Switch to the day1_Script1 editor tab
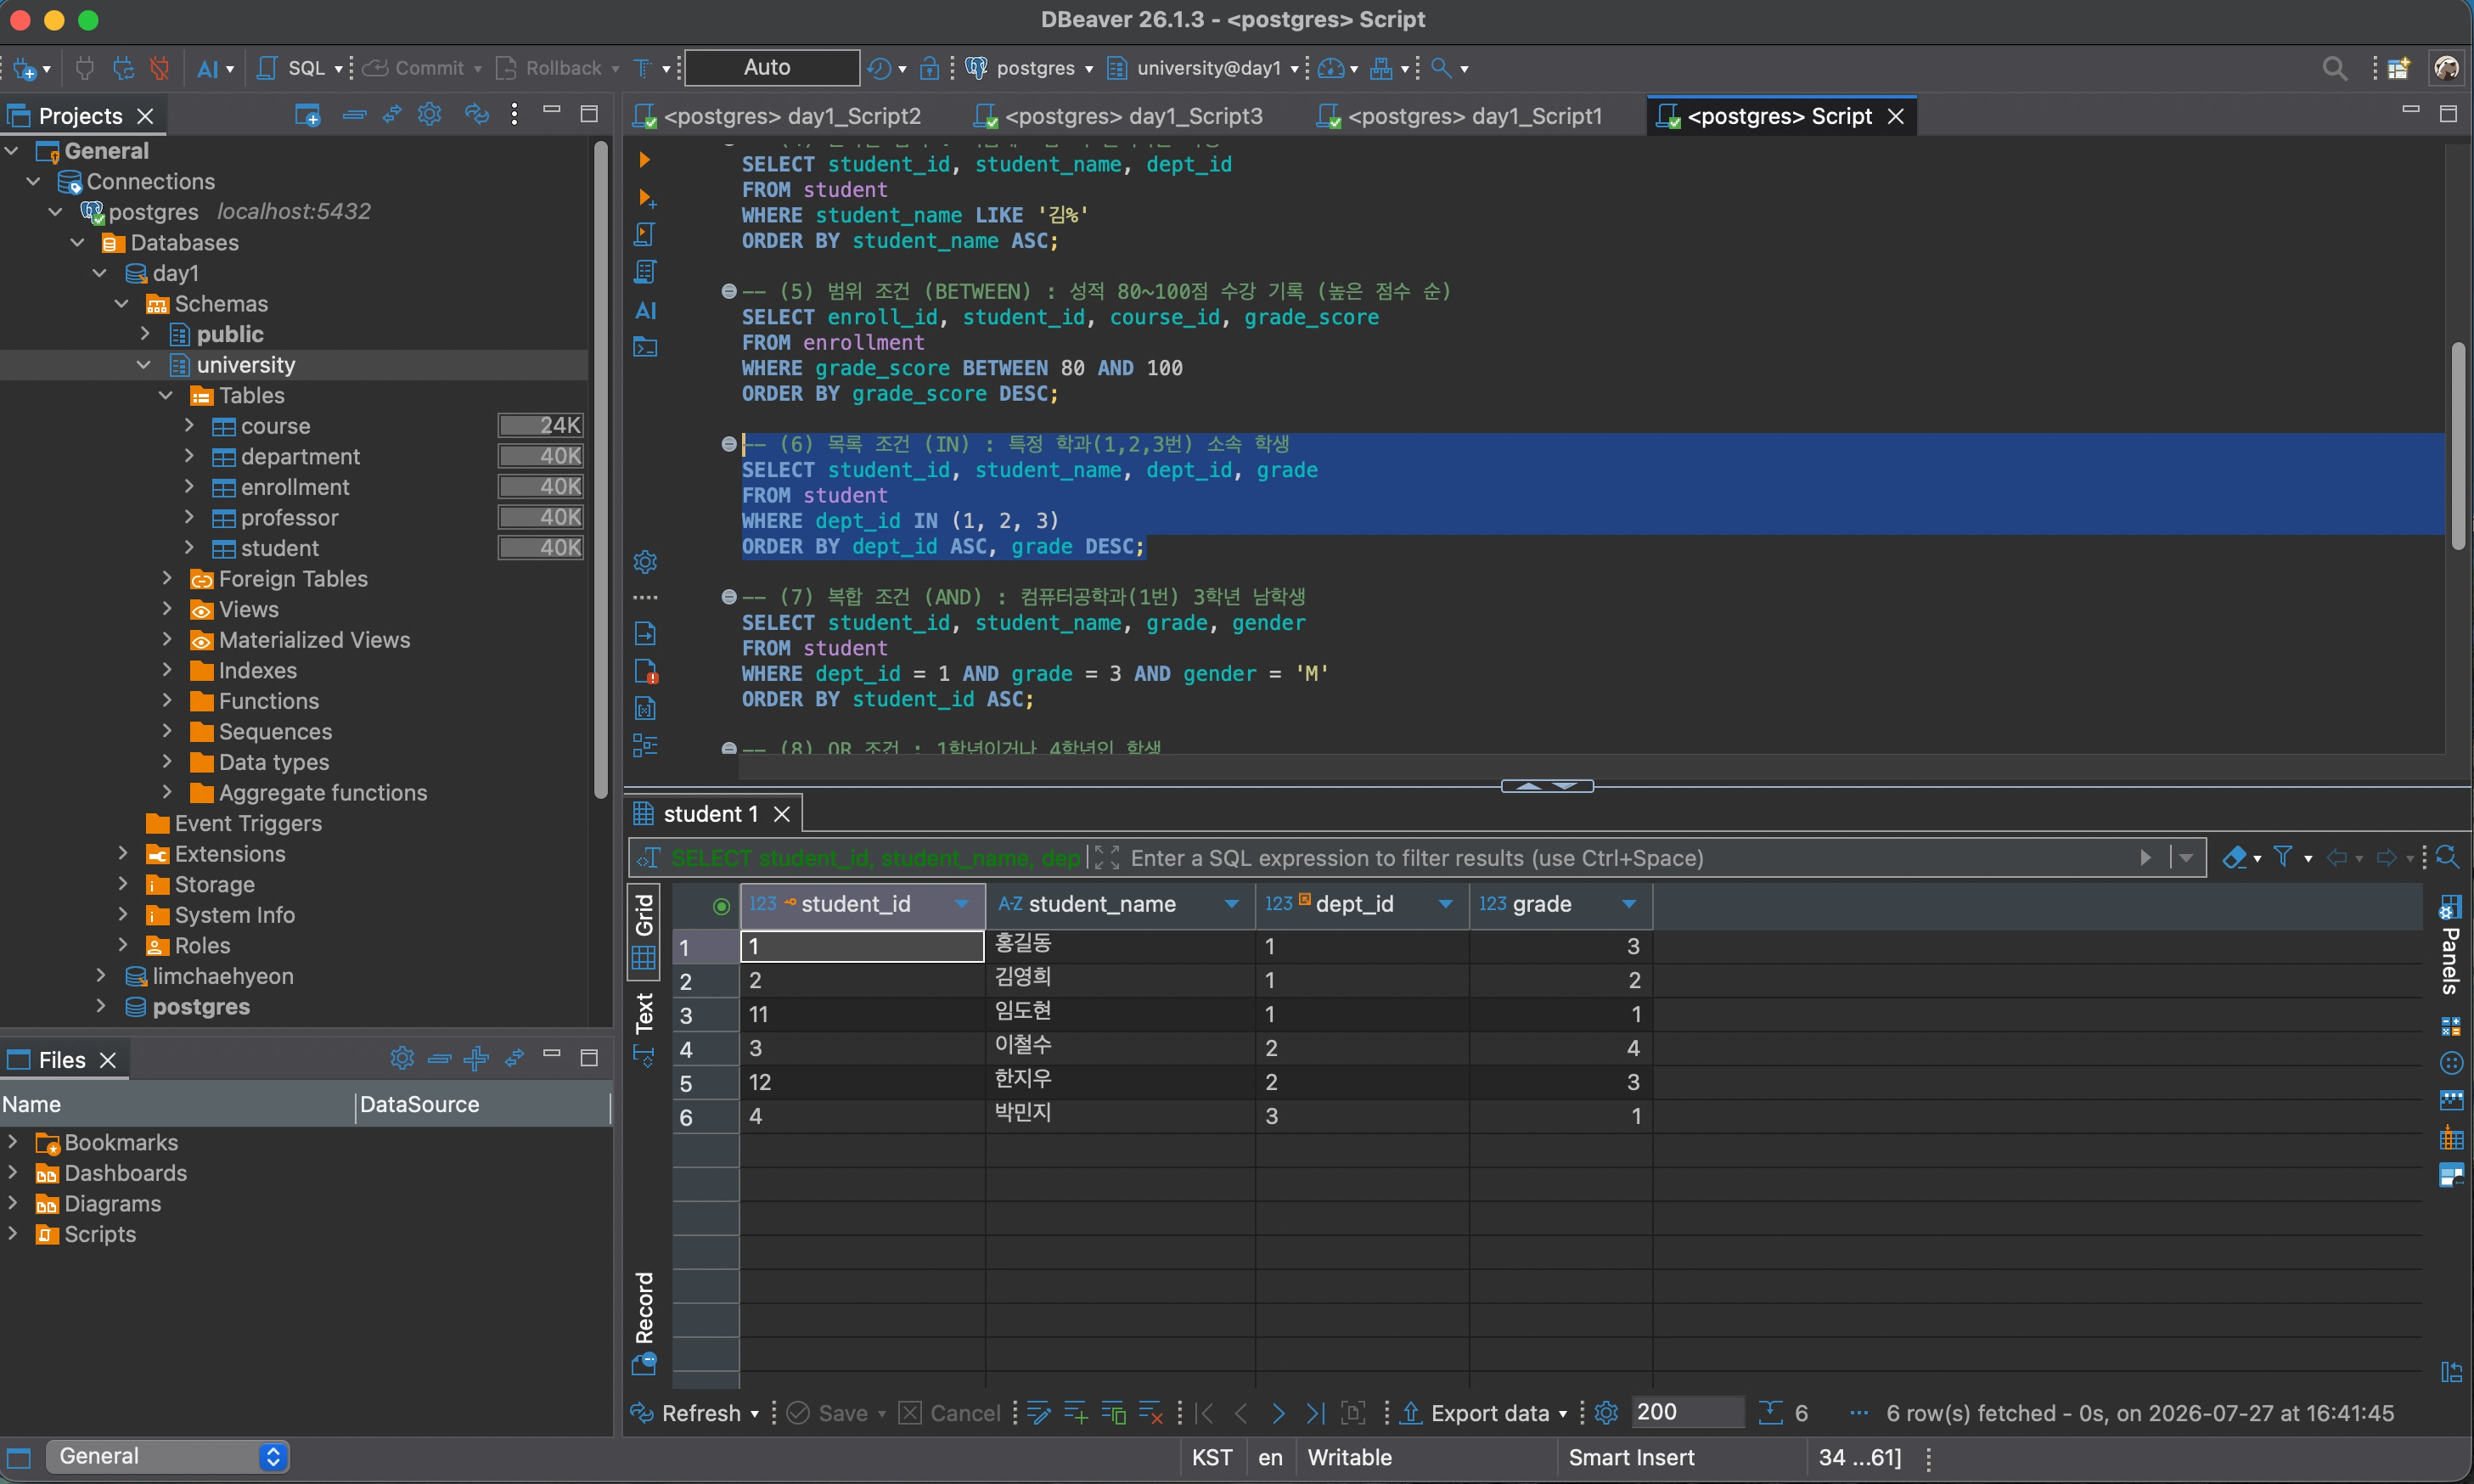The image size is (2474, 1484). pos(1460,116)
